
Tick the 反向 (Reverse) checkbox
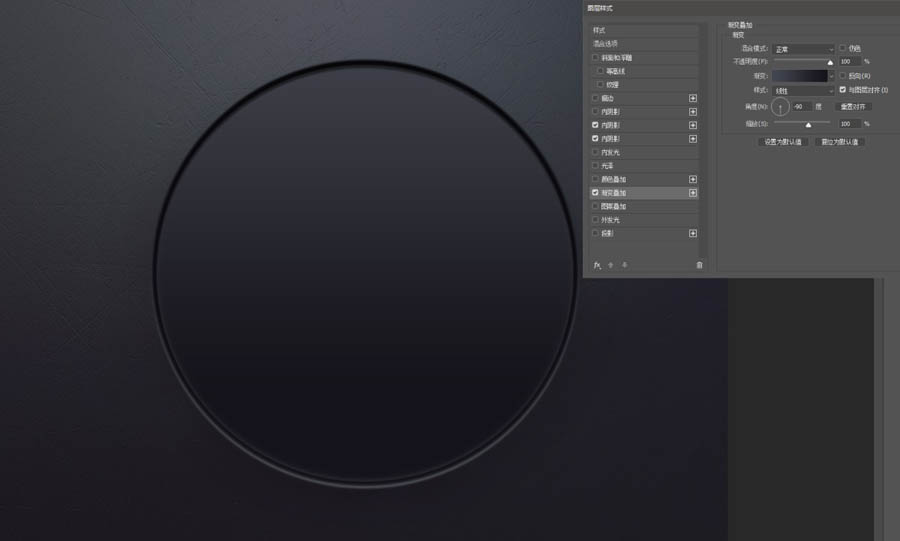click(843, 76)
